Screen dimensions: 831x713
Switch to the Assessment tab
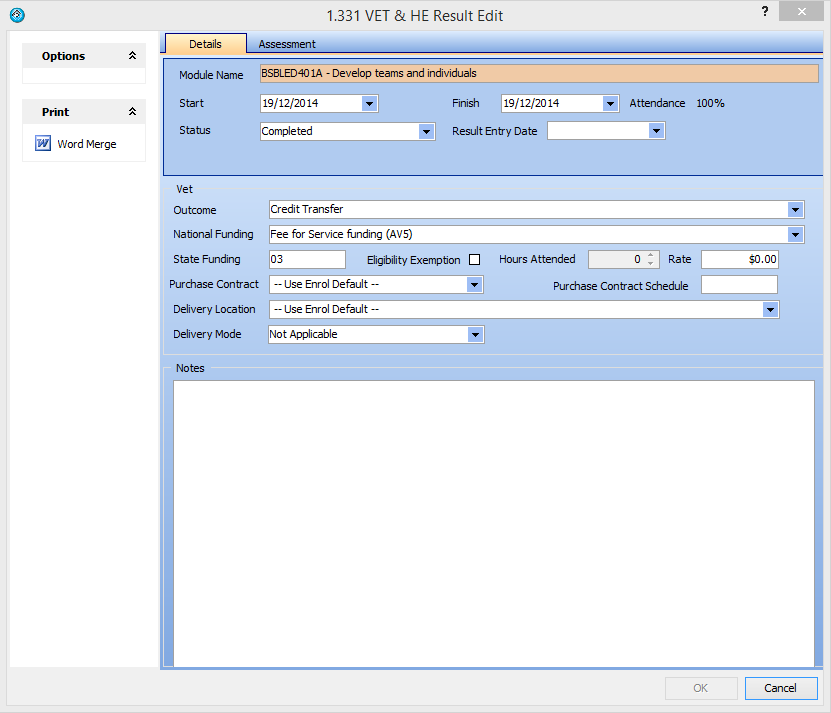pyautogui.click(x=287, y=44)
